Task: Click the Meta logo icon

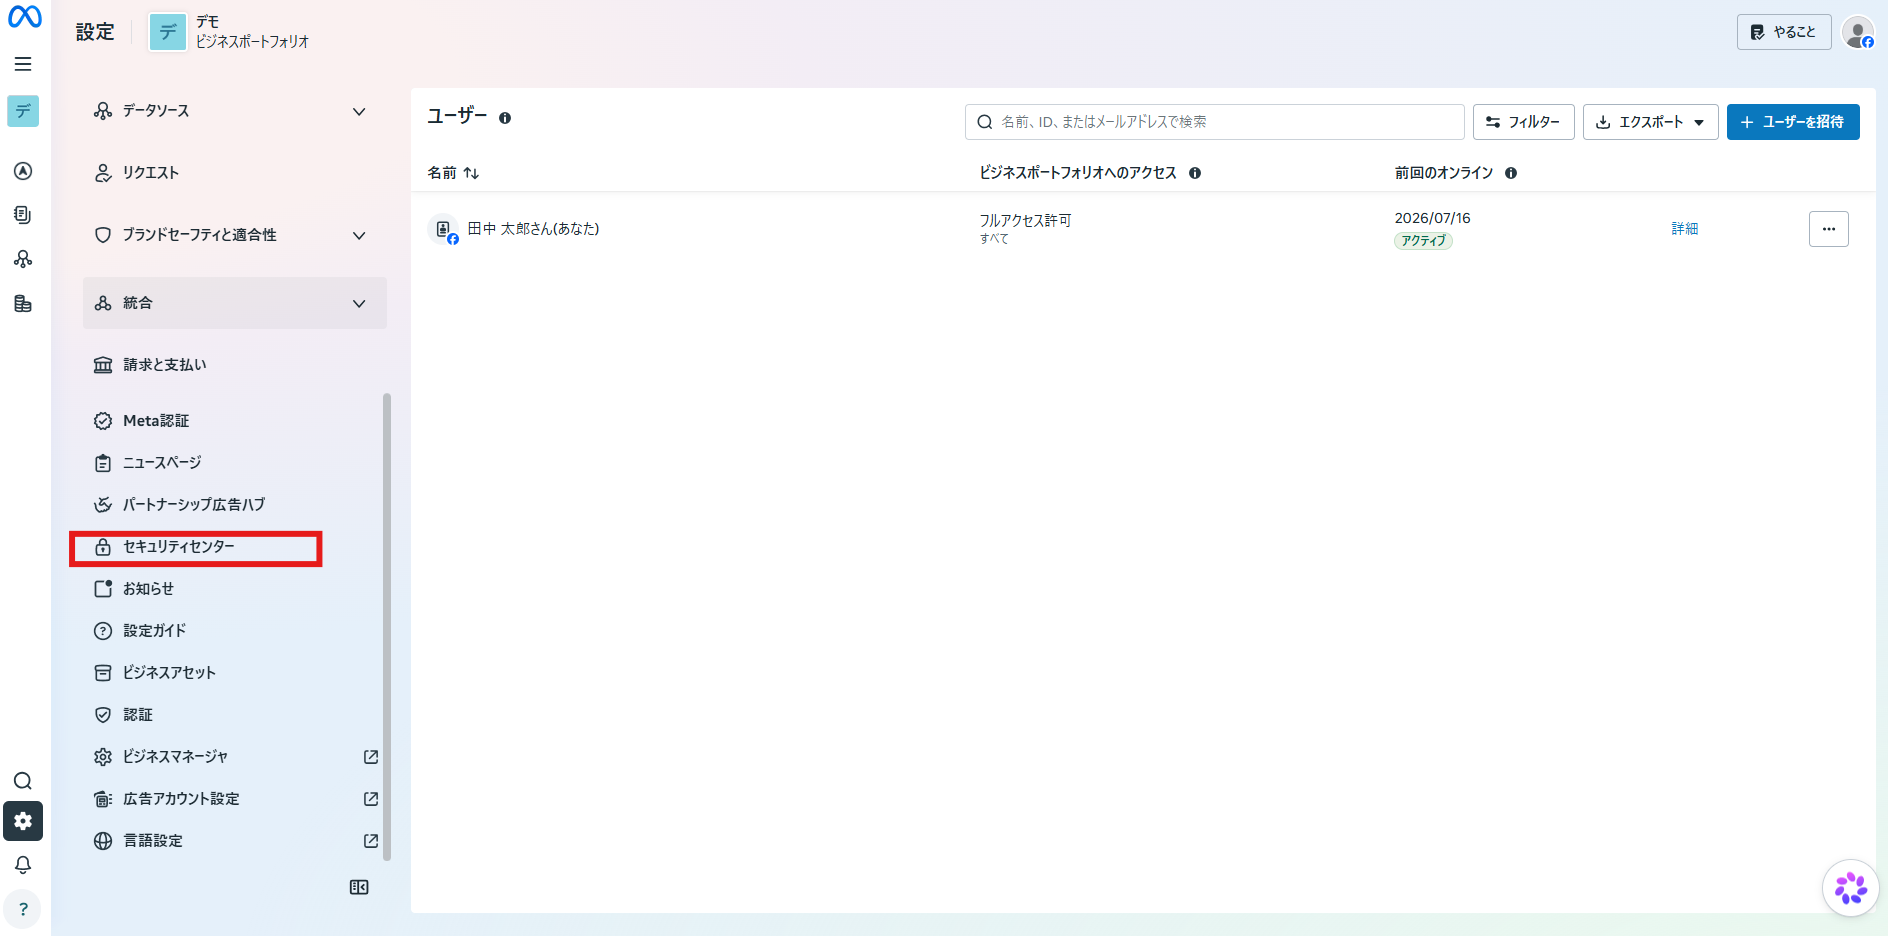Action: coord(24,17)
